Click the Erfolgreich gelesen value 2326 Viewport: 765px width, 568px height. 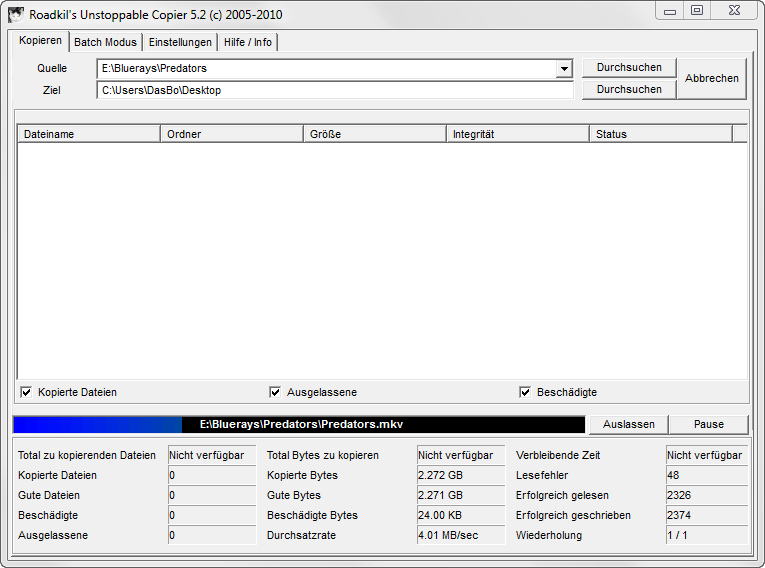707,495
